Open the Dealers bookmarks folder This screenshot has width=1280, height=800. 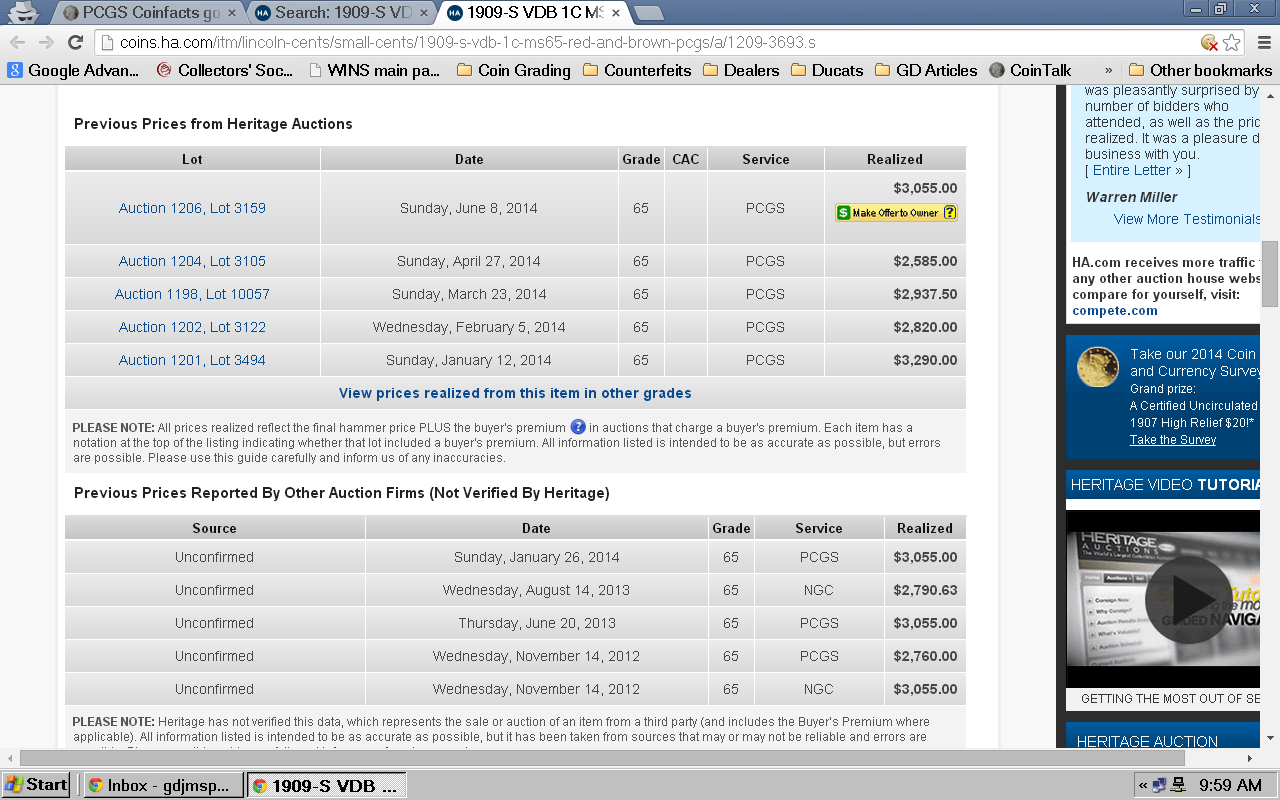pos(741,70)
